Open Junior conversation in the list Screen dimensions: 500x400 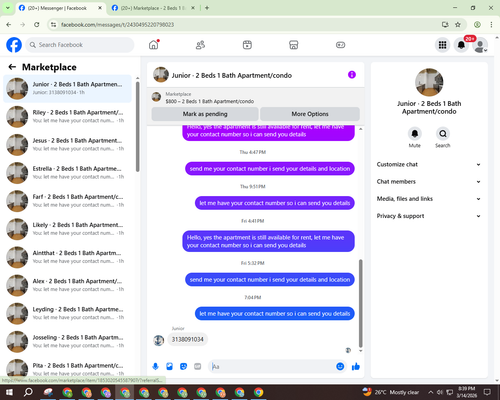click(x=67, y=89)
